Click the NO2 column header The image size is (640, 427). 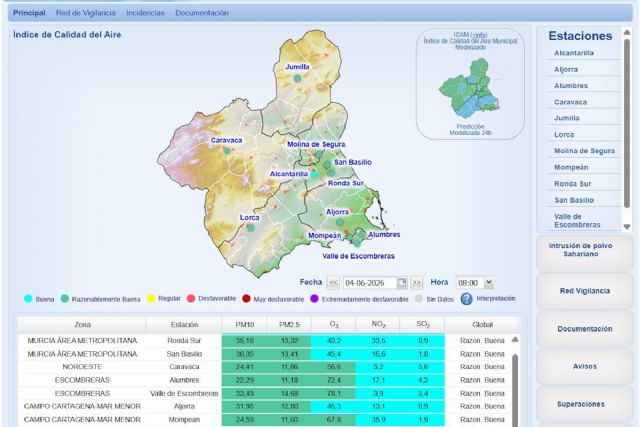point(378,325)
